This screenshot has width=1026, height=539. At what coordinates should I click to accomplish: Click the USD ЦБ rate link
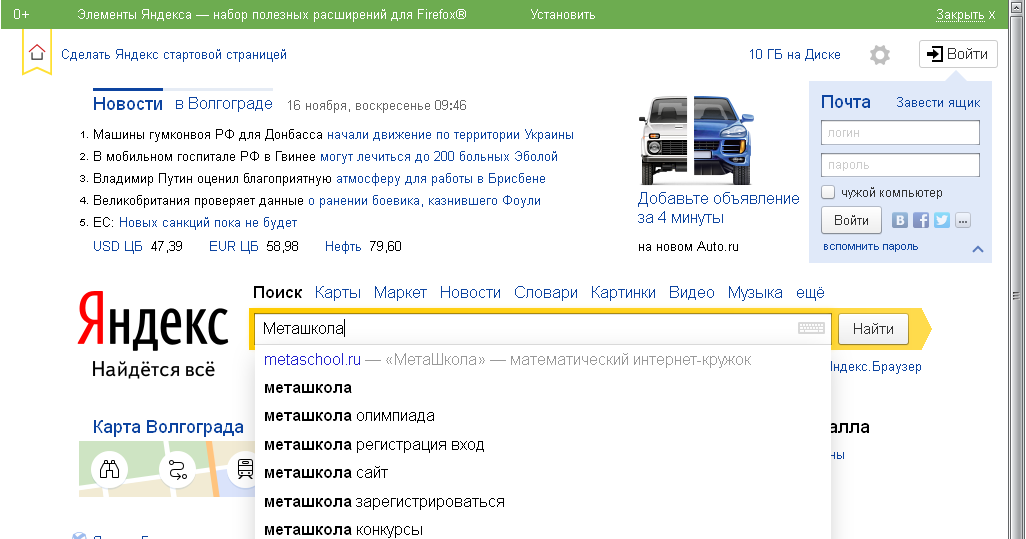click(x=118, y=247)
